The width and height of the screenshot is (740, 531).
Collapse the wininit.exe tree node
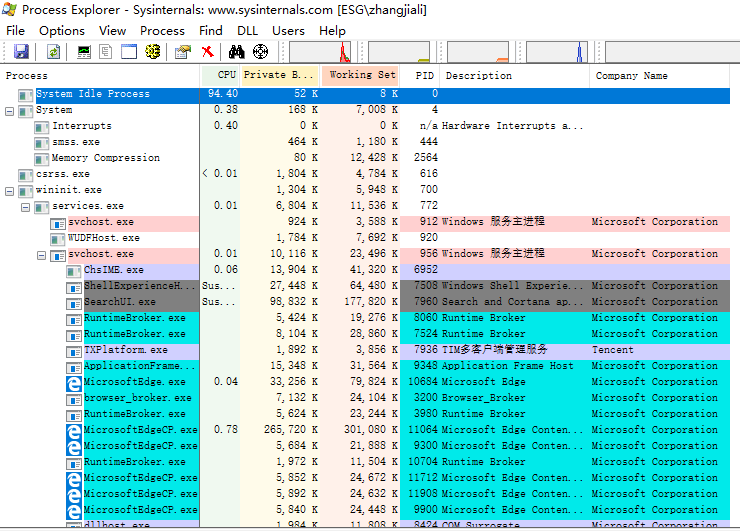pyautogui.click(x=9, y=191)
